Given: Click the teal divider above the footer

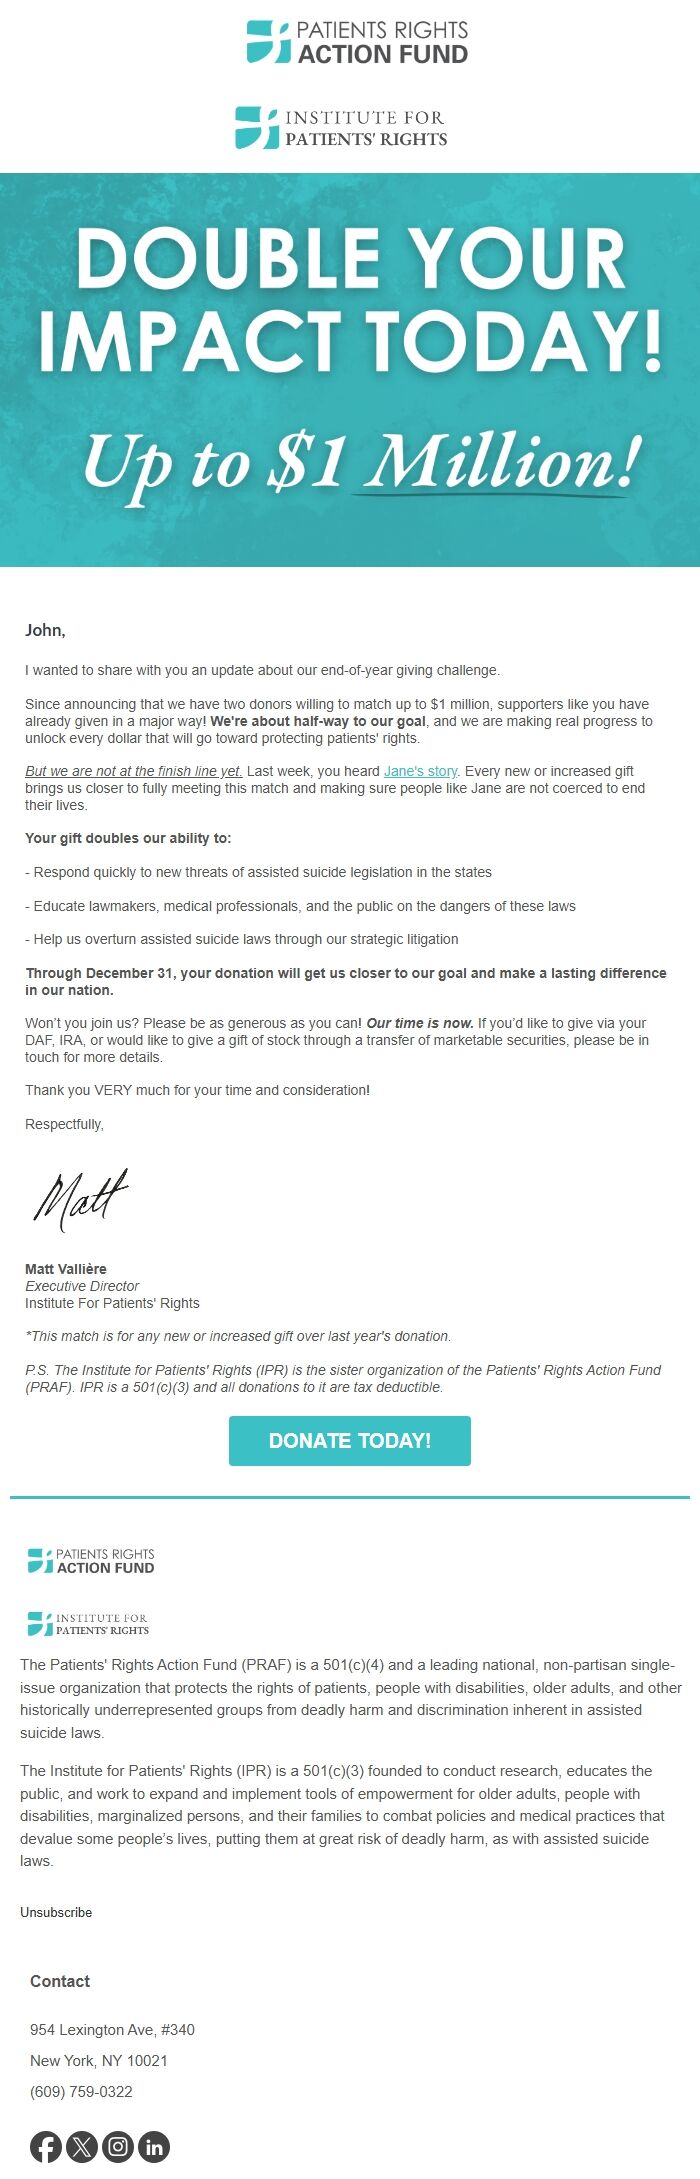Looking at the screenshot, I should (x=350, y=1496).
